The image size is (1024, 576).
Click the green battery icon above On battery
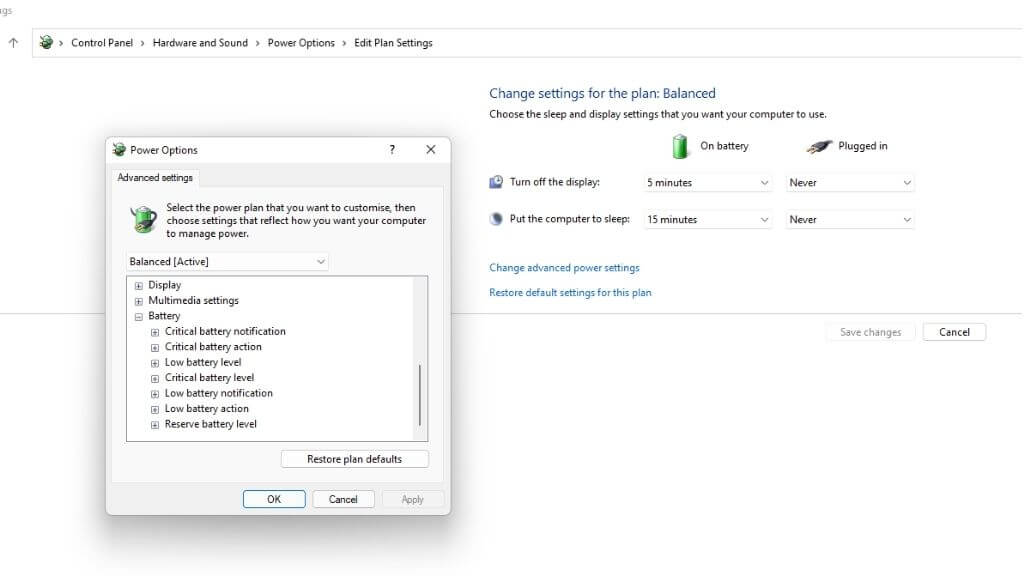tap(680, 146)
